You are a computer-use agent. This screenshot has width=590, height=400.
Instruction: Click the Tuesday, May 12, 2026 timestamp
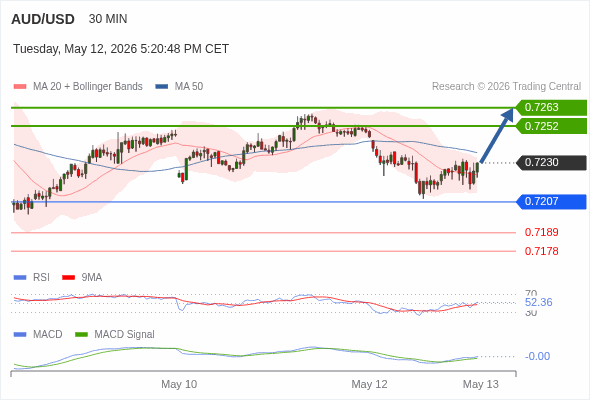click(121, 49)
